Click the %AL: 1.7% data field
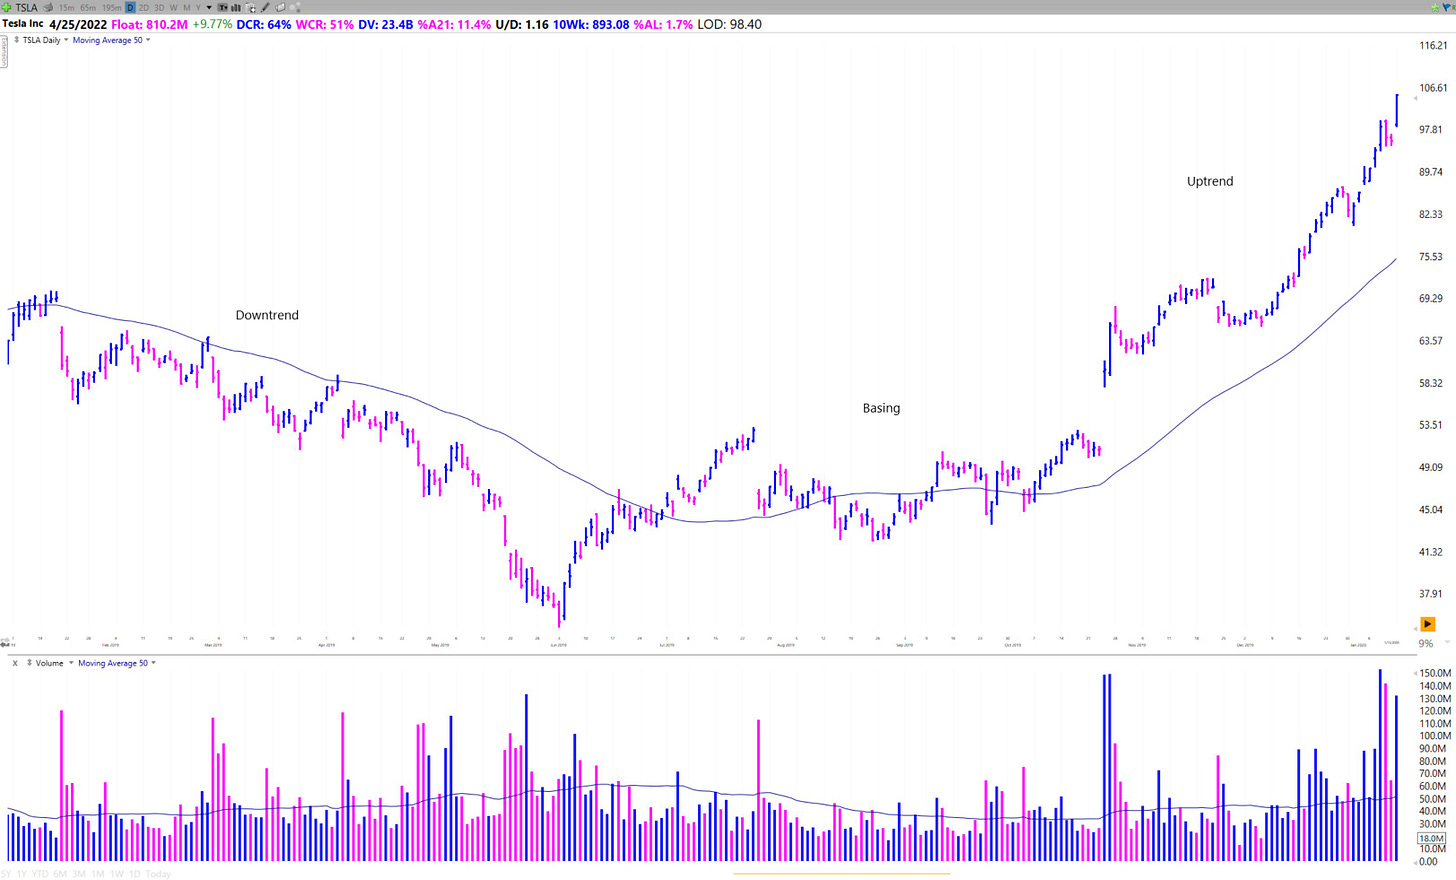Viewport: 1456px width, 880px height. coord(663,24)
